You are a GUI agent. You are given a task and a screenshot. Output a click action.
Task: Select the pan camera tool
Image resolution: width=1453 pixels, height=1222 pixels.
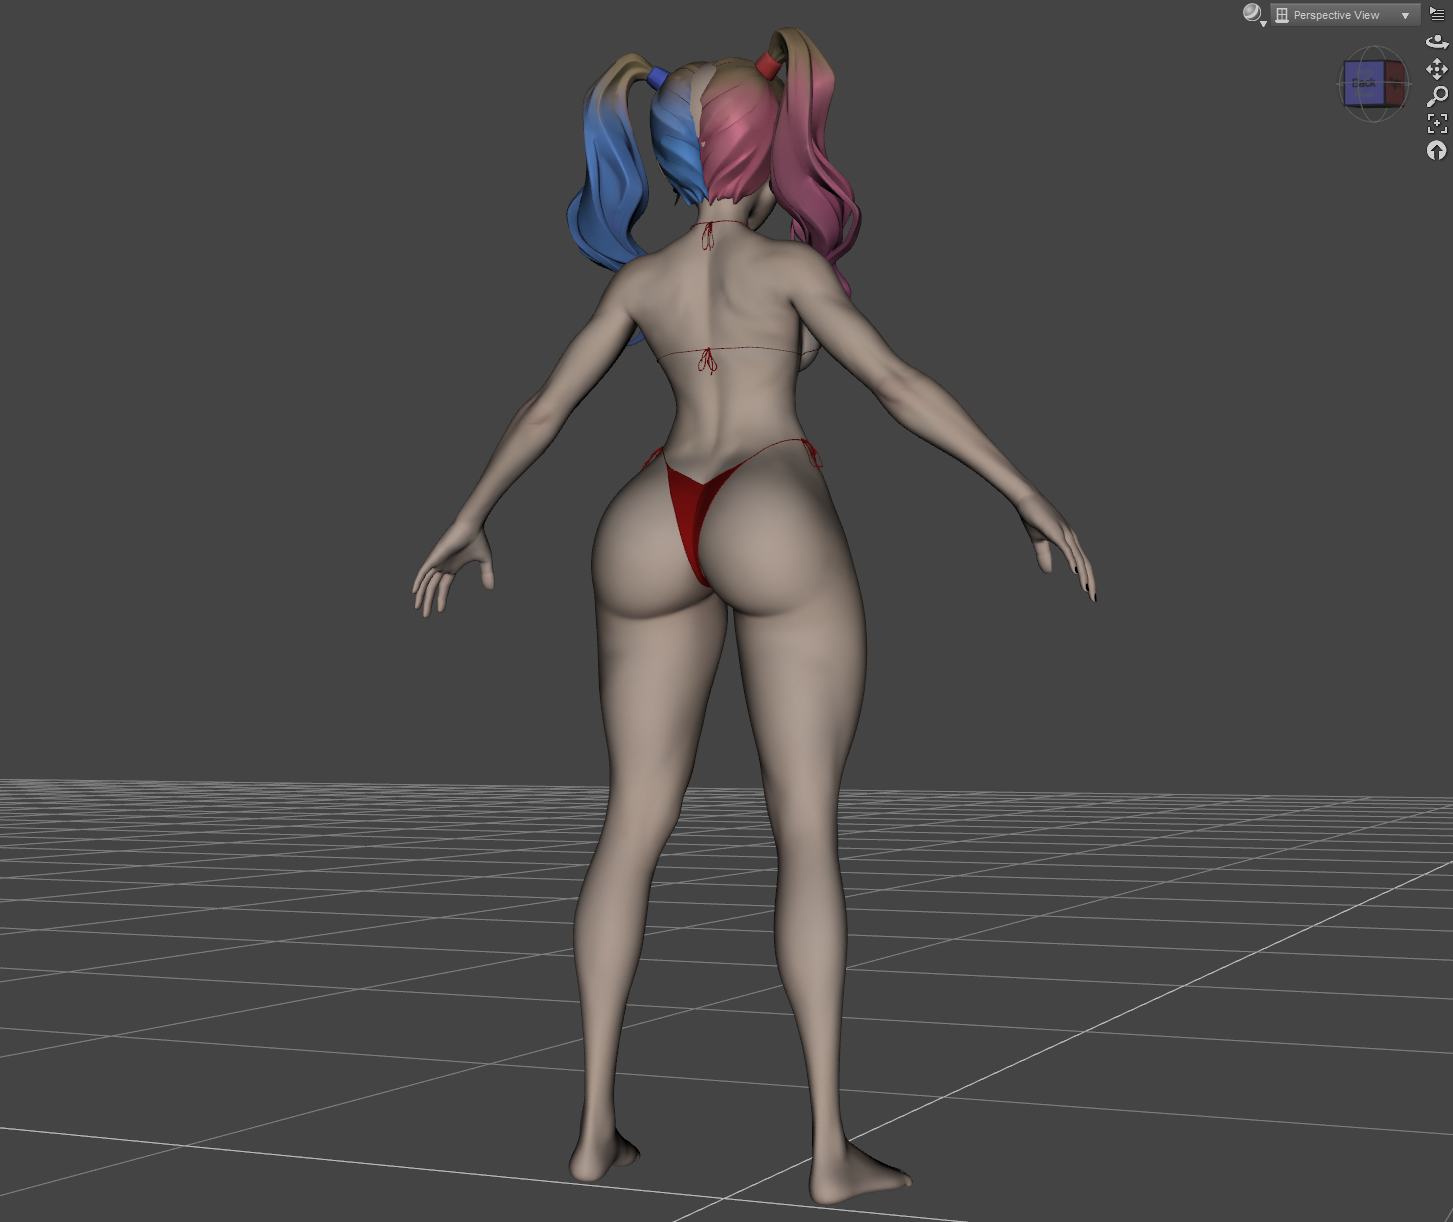coord(1437,69)
